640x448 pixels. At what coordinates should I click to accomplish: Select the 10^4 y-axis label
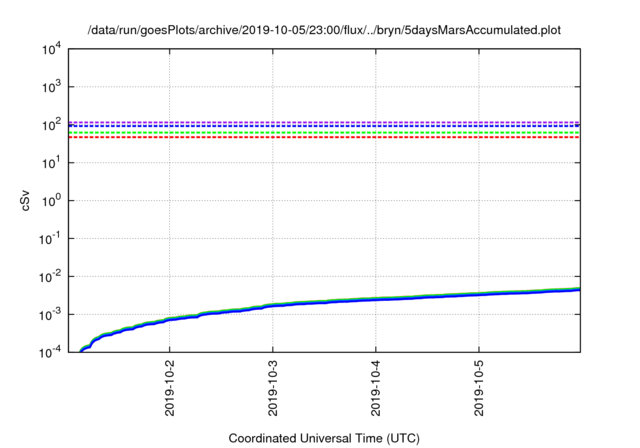tap(52, 50)
